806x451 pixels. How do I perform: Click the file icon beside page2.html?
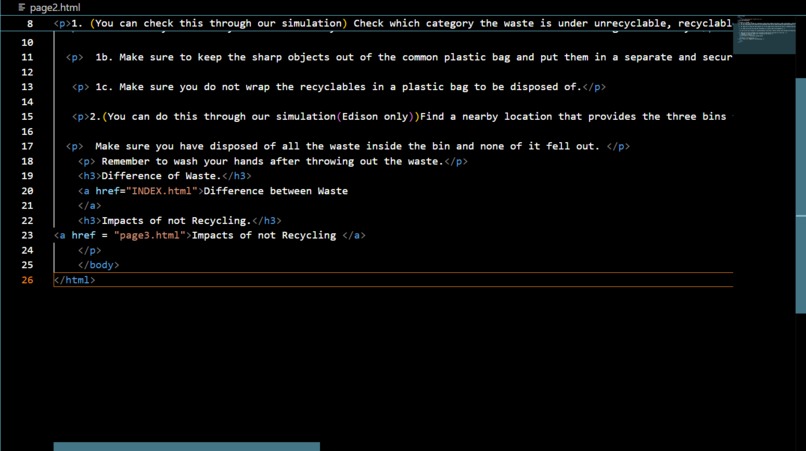pos(22,7)
